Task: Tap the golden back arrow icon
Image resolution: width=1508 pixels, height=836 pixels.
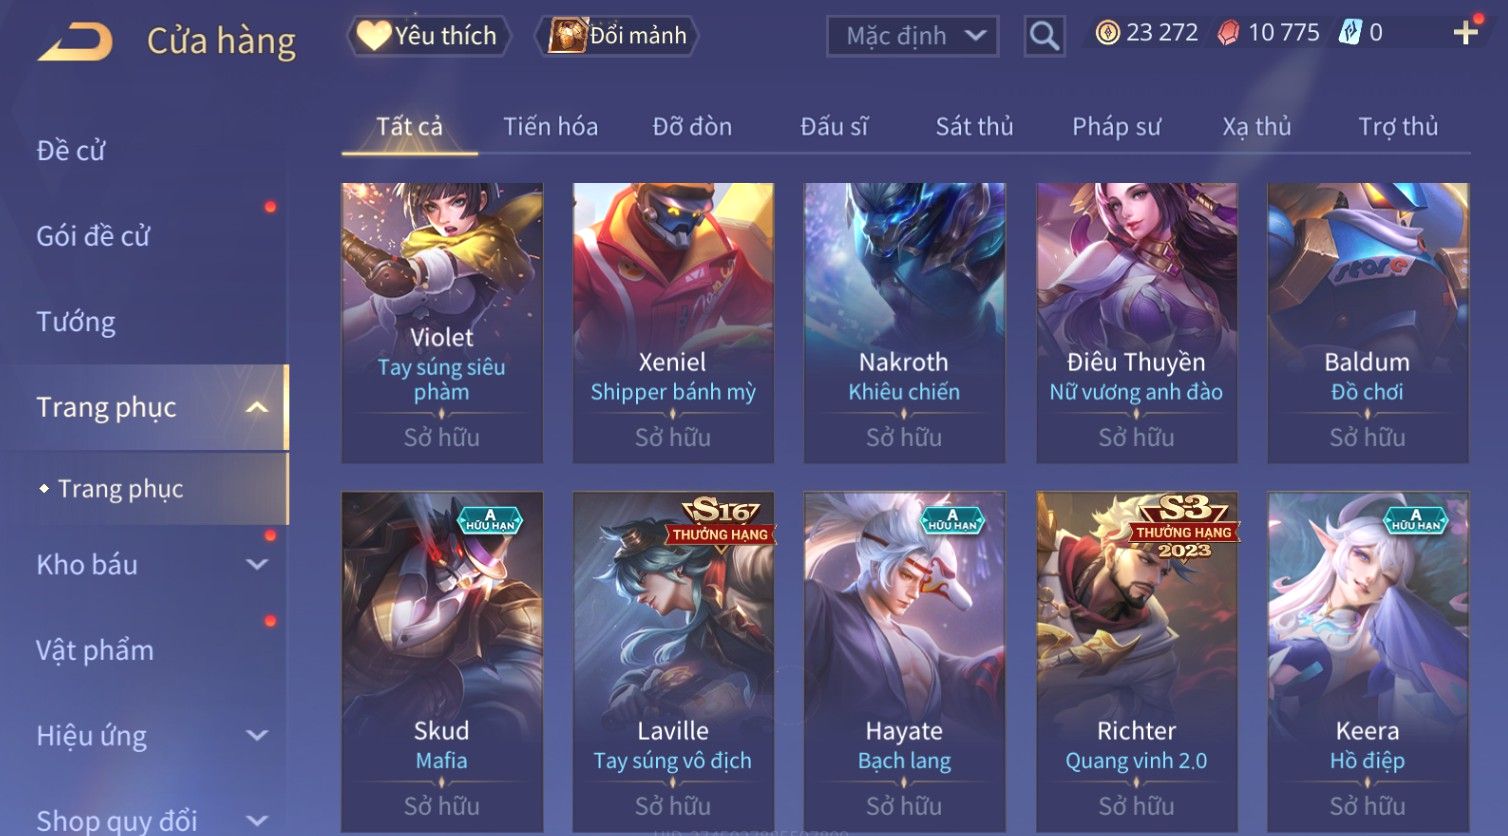Action: (76, 41)
